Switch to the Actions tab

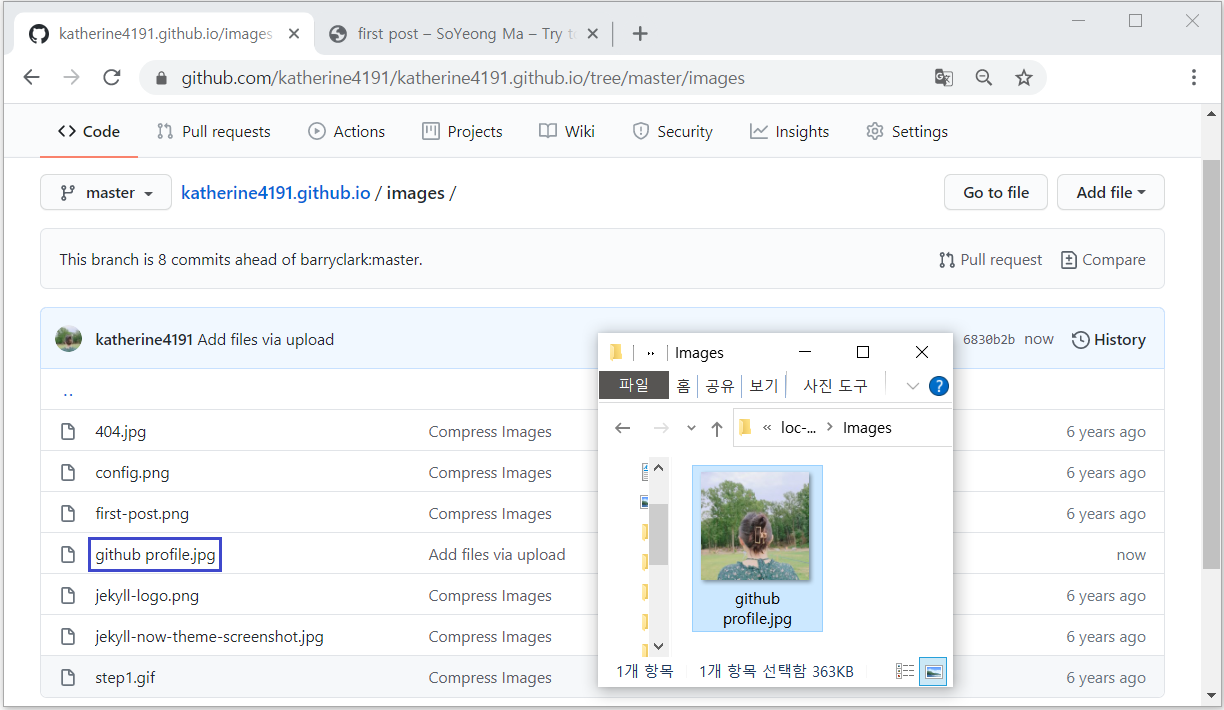pos(347,131)
